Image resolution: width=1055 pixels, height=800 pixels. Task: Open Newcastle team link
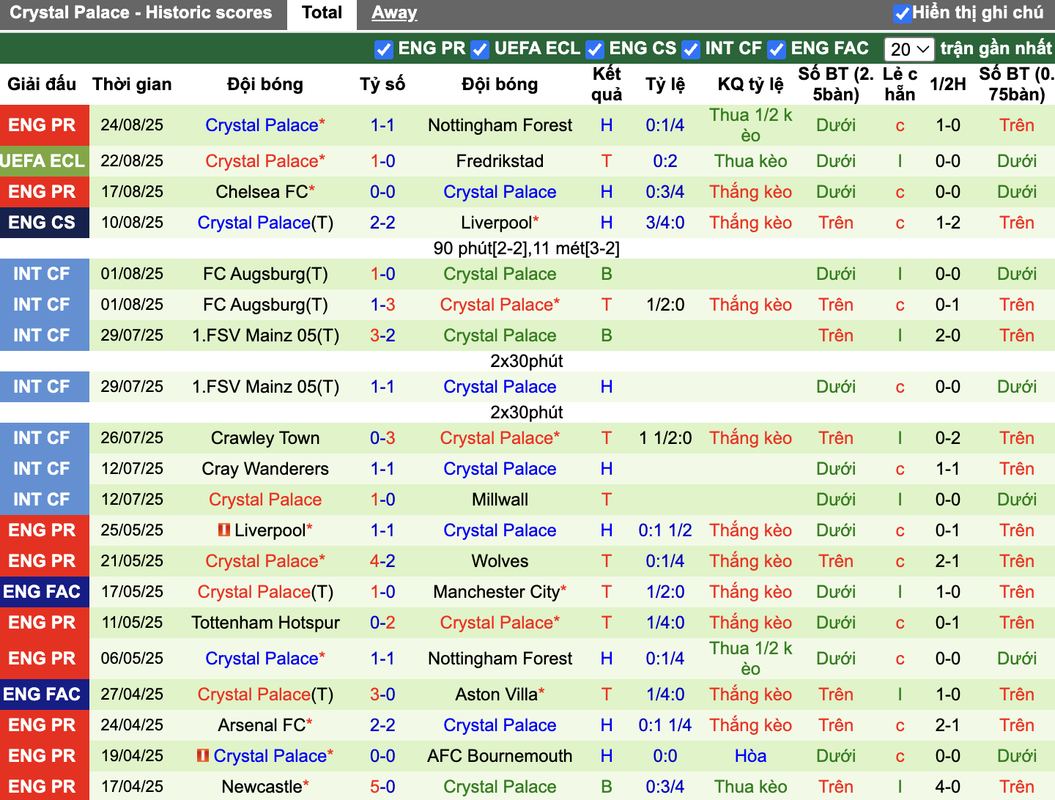tap(262, 787)
